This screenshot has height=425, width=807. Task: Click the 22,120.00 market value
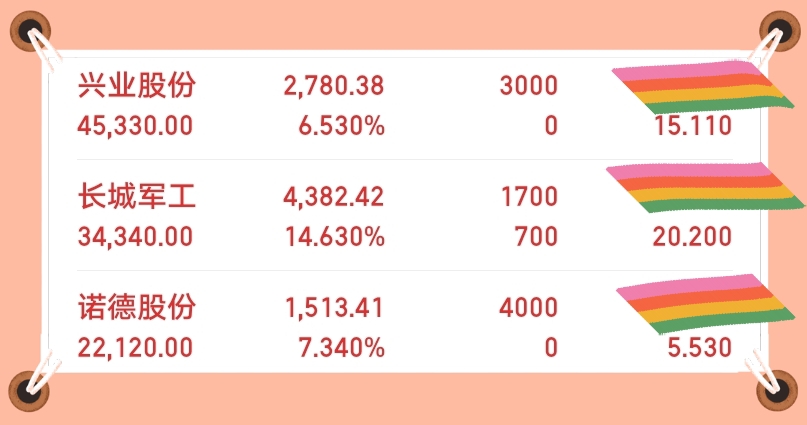coord(135,347)
